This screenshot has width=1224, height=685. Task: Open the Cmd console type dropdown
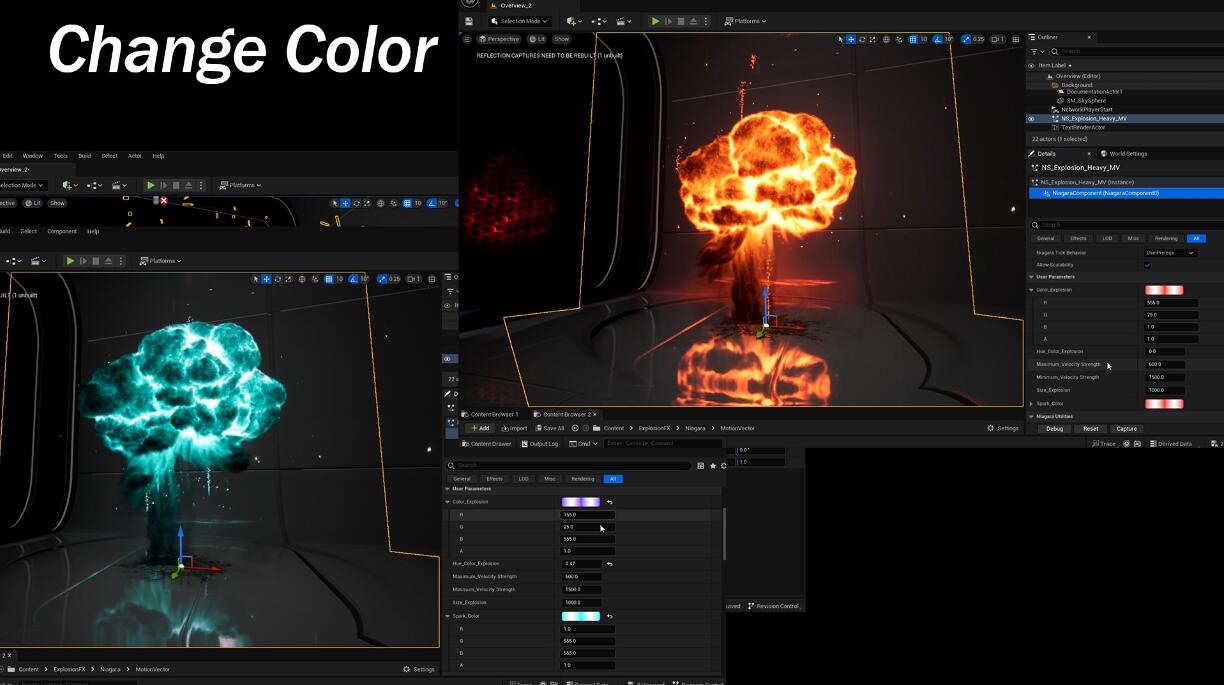click(x=583, y=444)
